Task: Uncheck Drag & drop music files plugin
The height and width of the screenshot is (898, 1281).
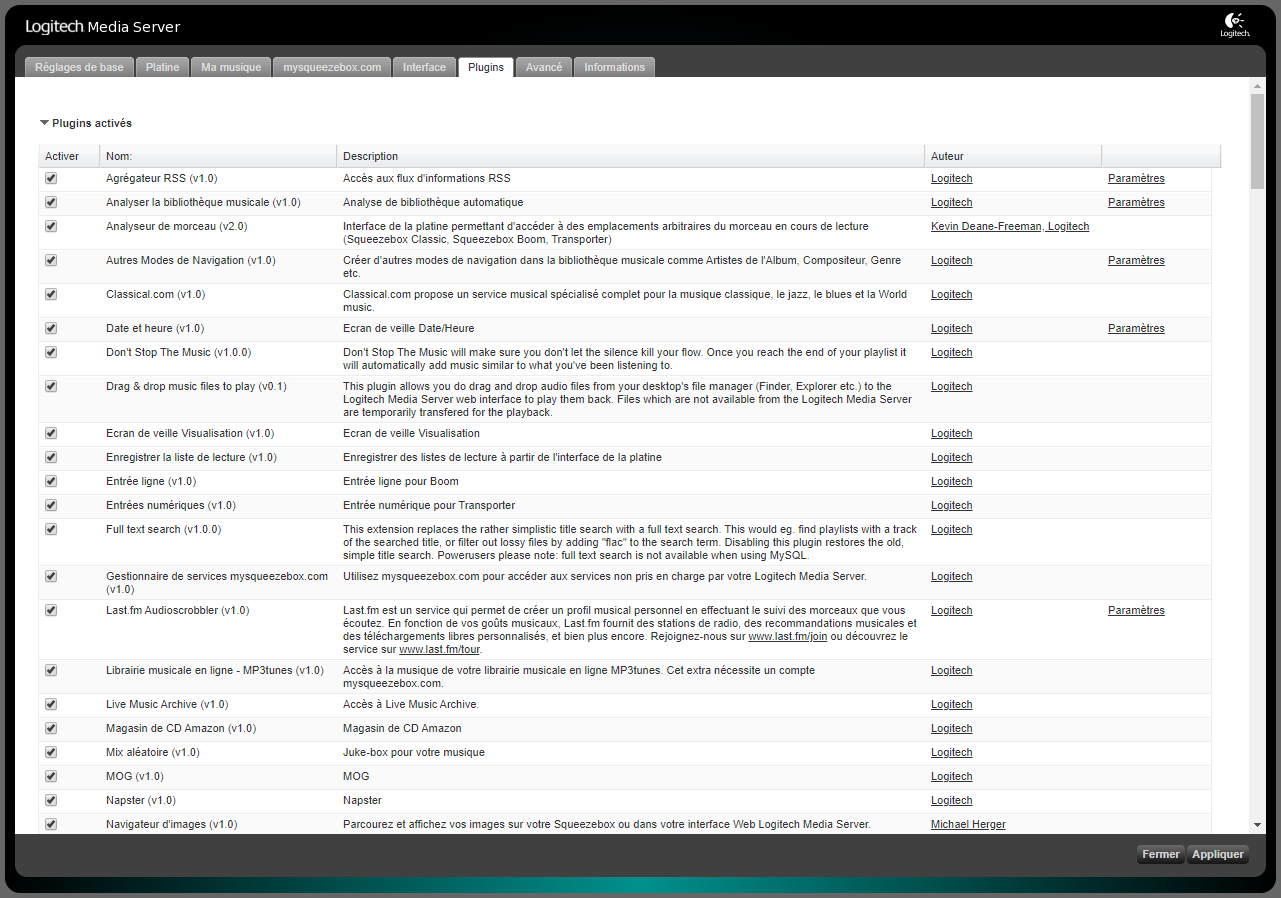Action: click(x=51, y=386)
